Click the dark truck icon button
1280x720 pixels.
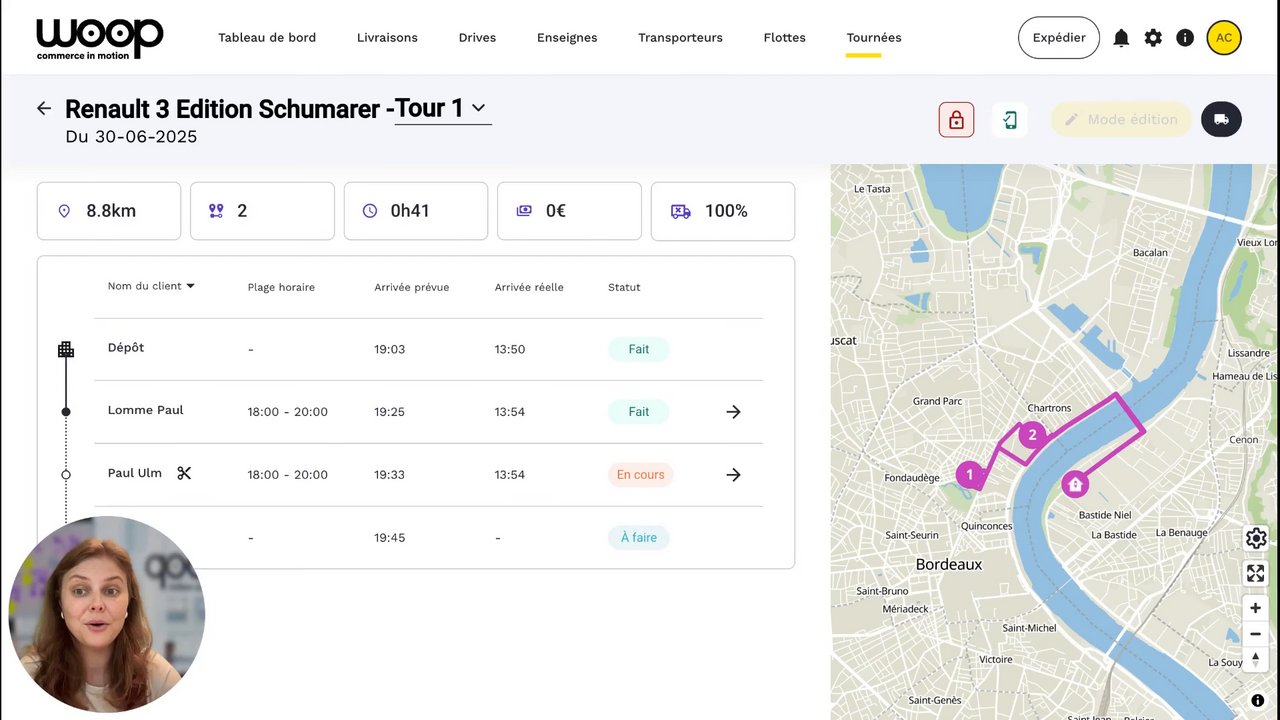(x=1221, y=120)
